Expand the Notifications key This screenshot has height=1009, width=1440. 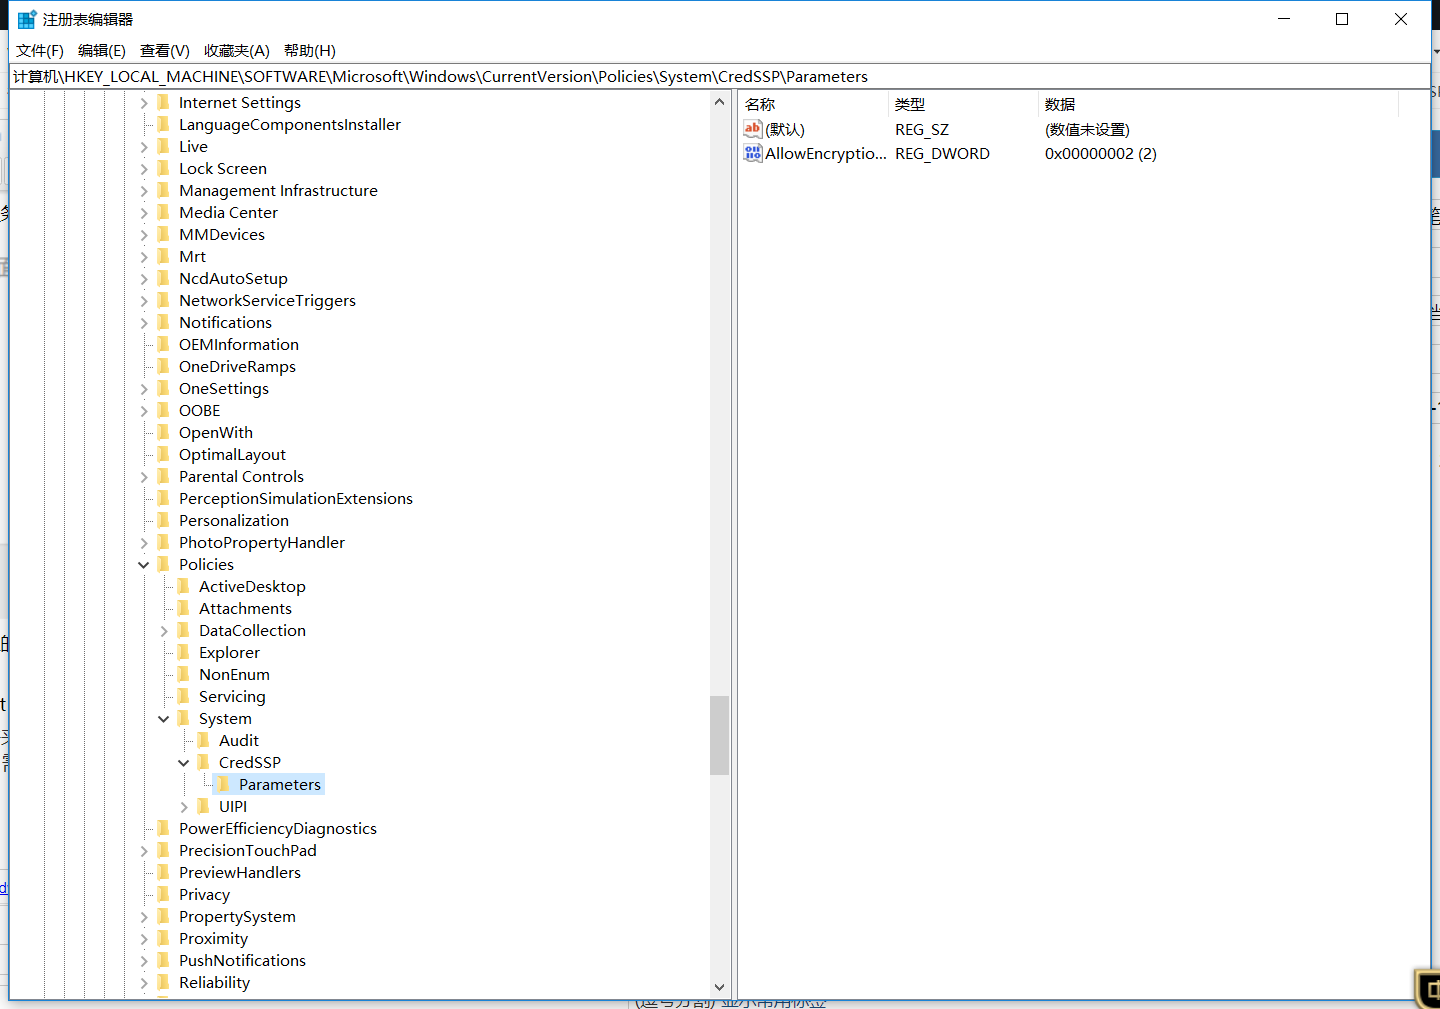144,323
